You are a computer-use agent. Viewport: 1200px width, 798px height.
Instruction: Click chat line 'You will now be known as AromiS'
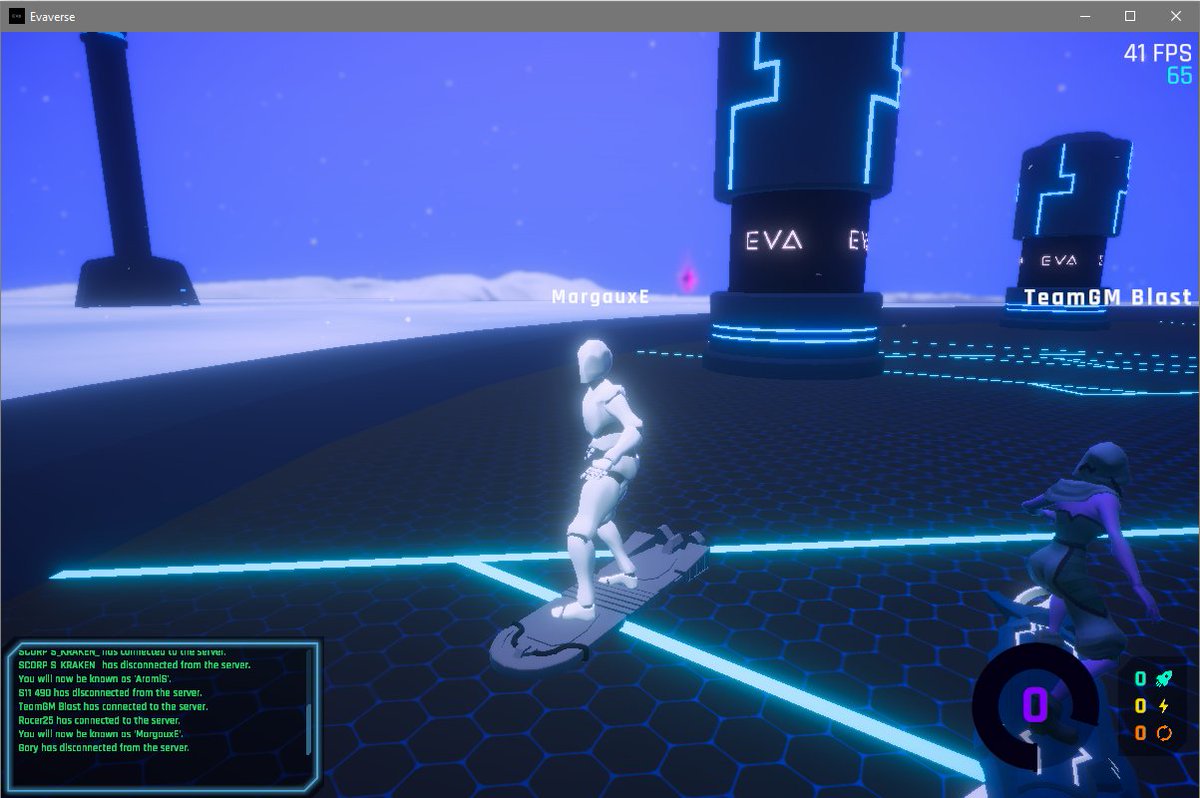click(94, 677)
